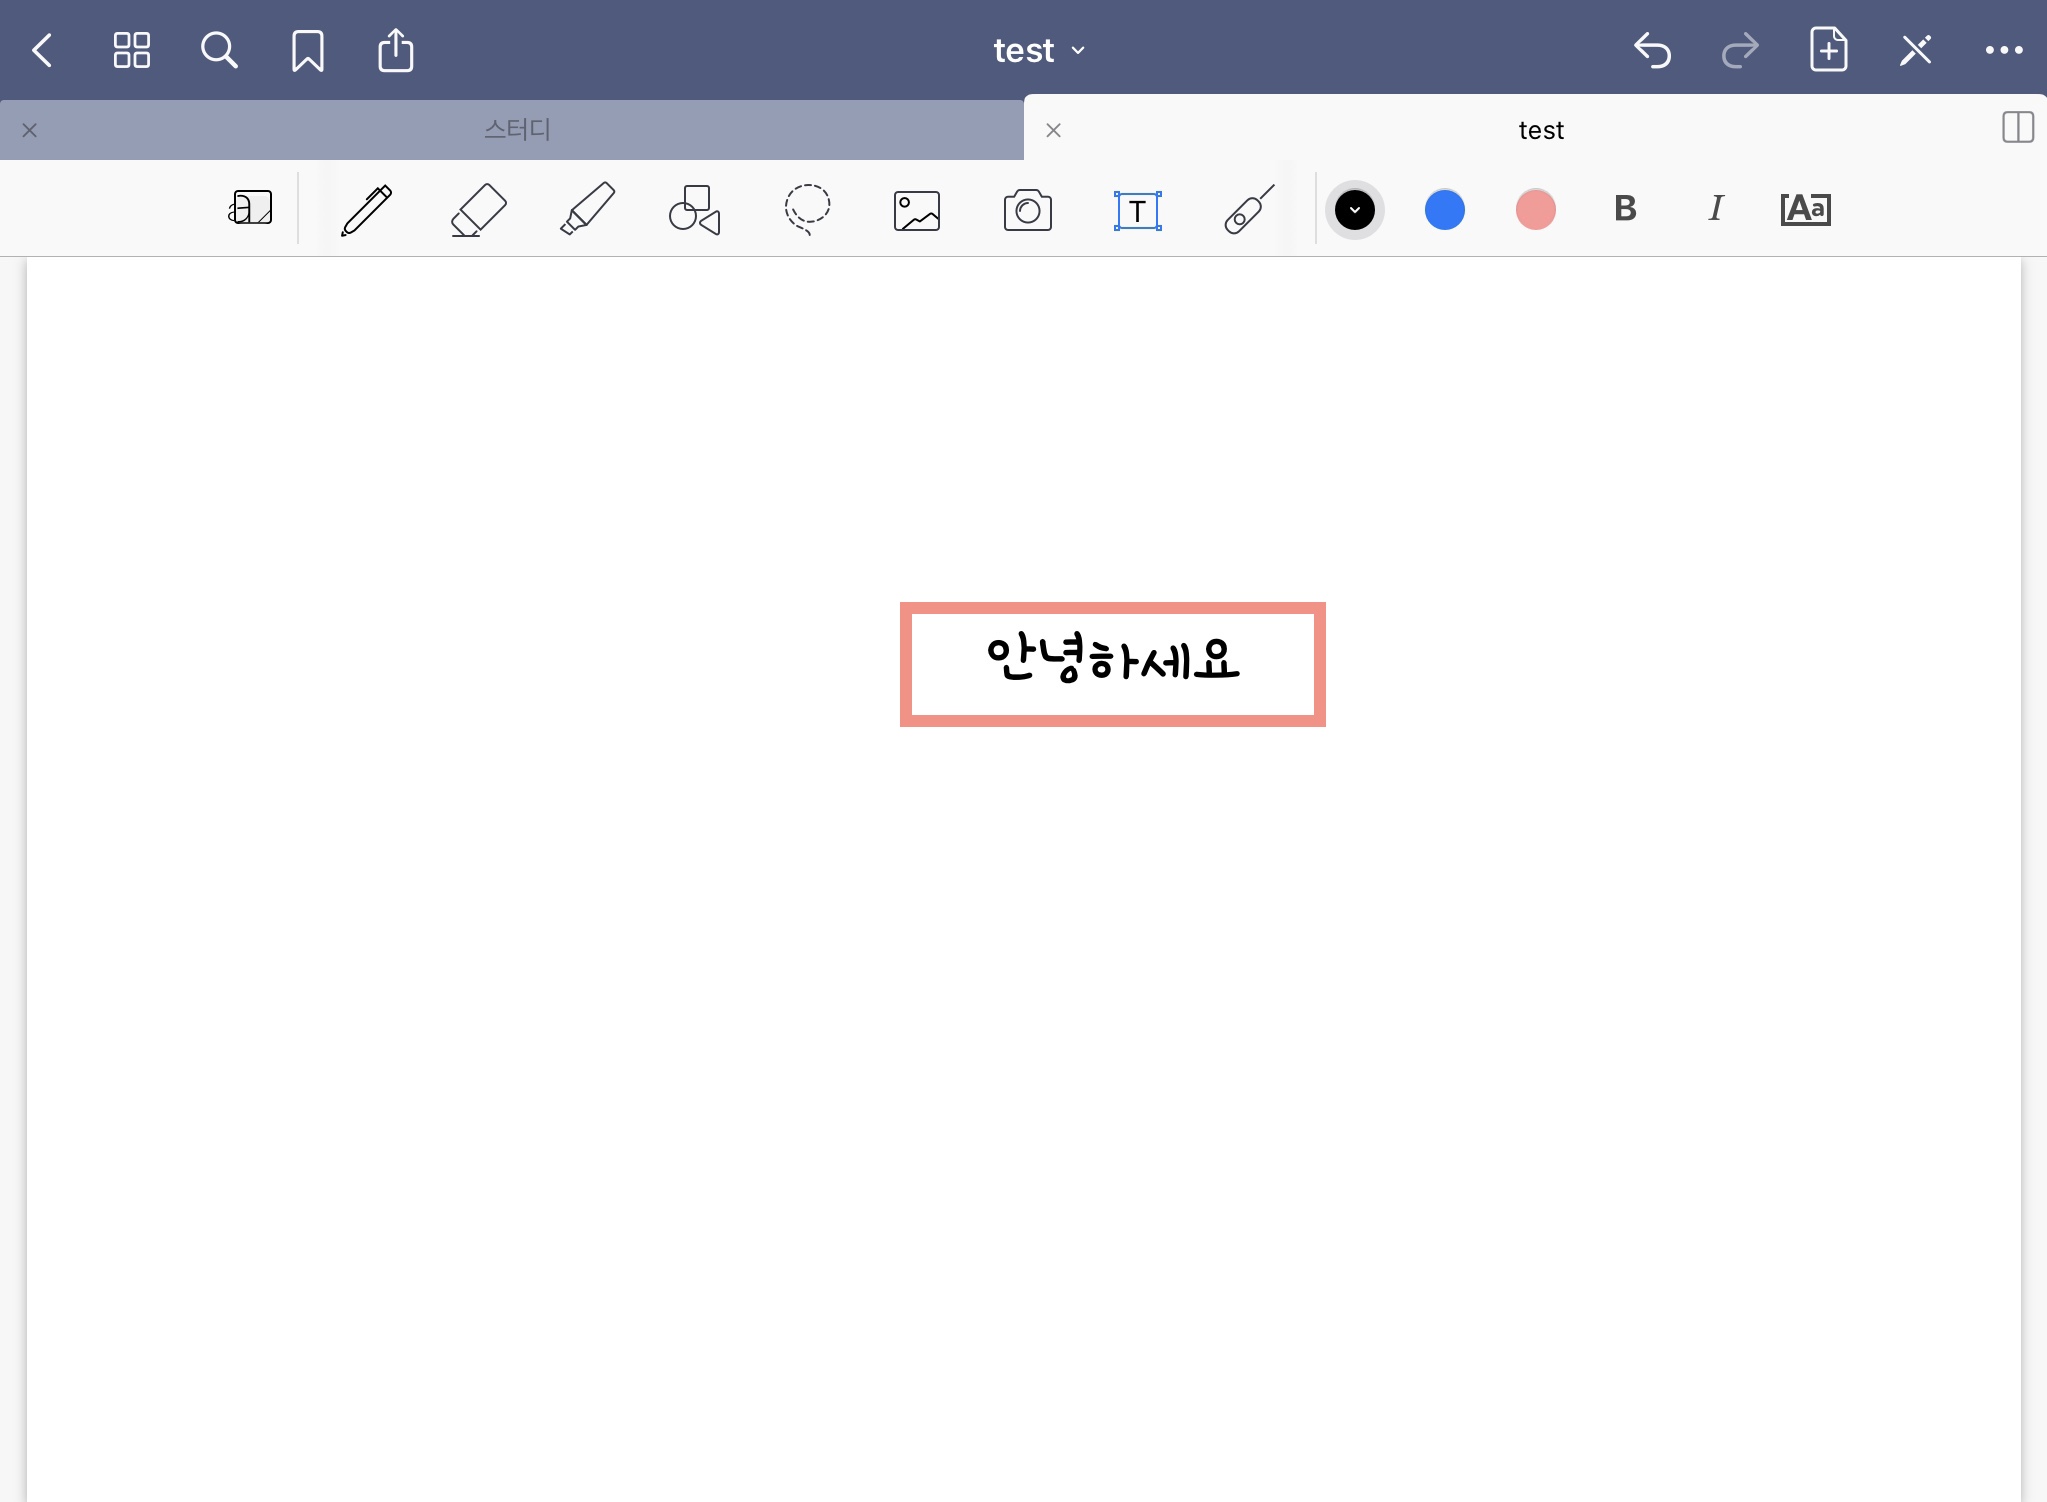Add a new page
This screenshot has height=1502, width=2047.
coord(1828,50)
